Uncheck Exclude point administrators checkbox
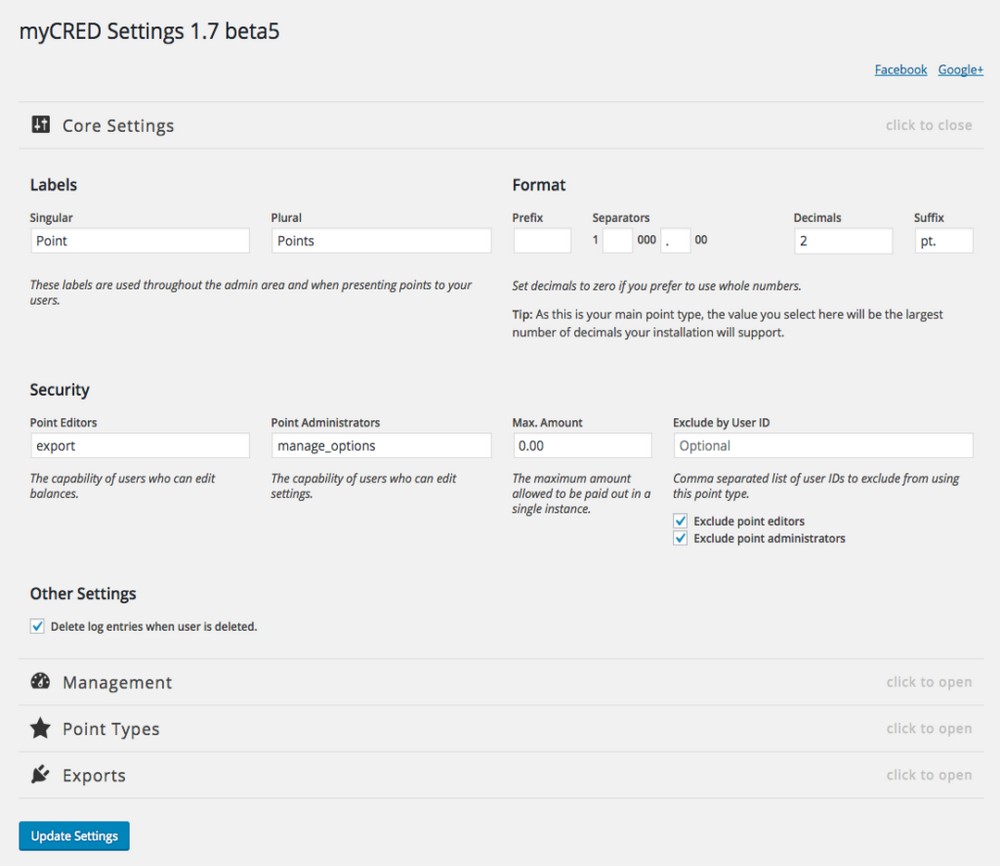 point(681,538)
